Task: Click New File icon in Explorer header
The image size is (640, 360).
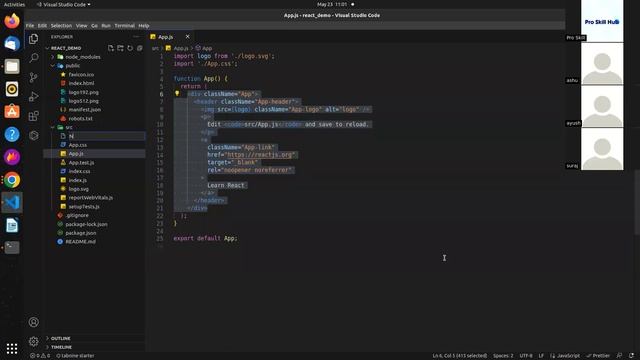Action: [111, 48]
